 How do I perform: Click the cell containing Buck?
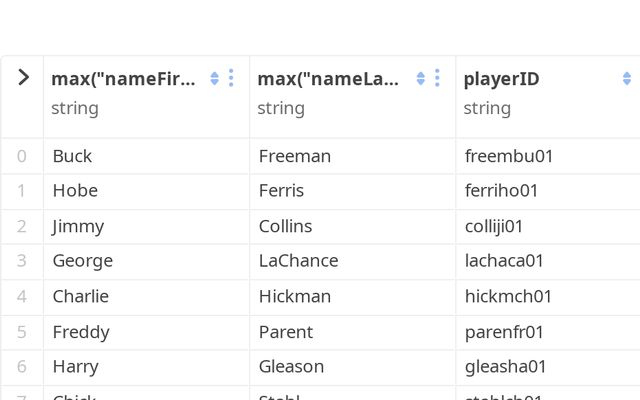tap(72, 156)
